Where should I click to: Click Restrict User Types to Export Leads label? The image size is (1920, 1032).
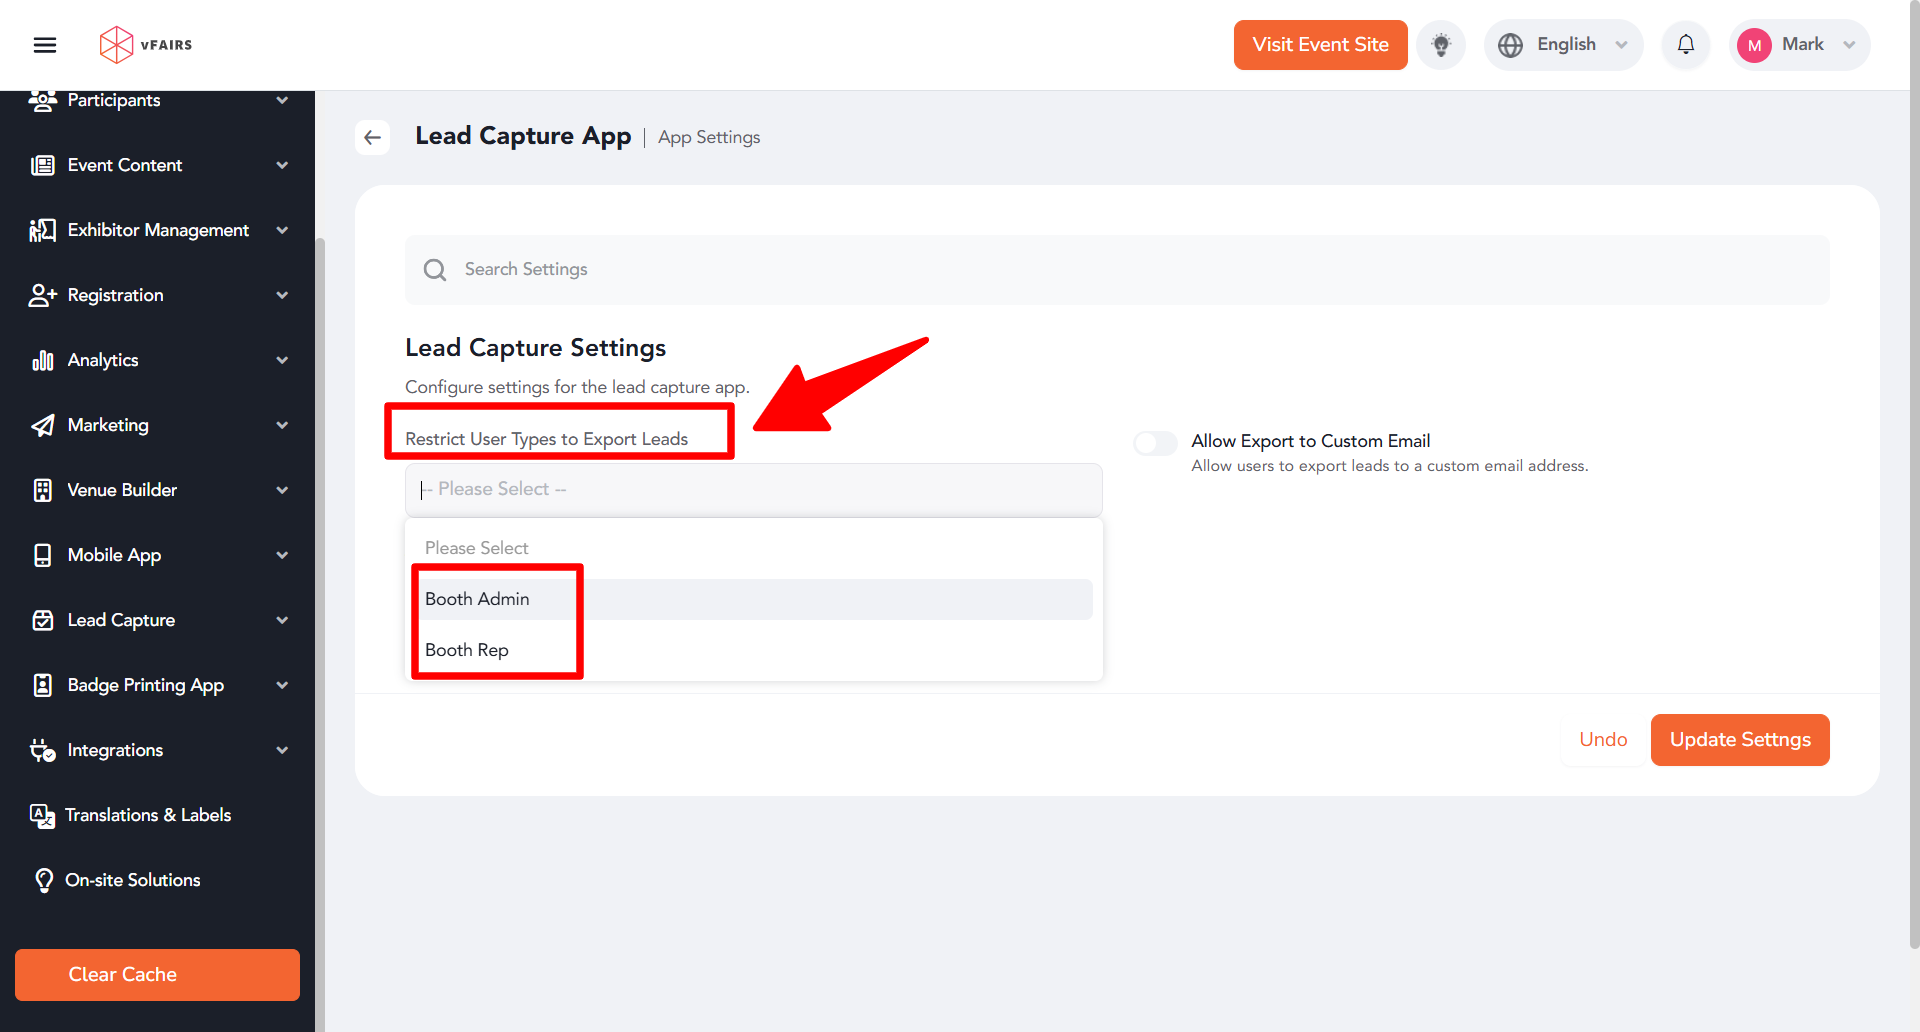coord(546,439)
